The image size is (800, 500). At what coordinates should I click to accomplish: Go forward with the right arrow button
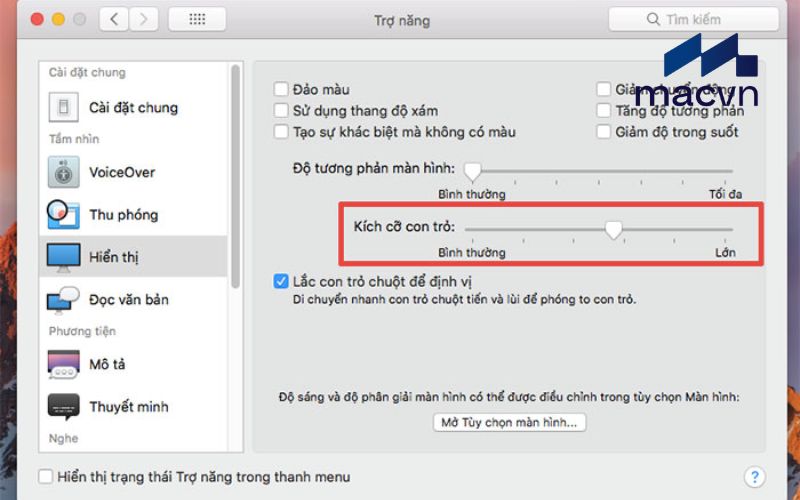pyautogui.click(x=143, y=19)
